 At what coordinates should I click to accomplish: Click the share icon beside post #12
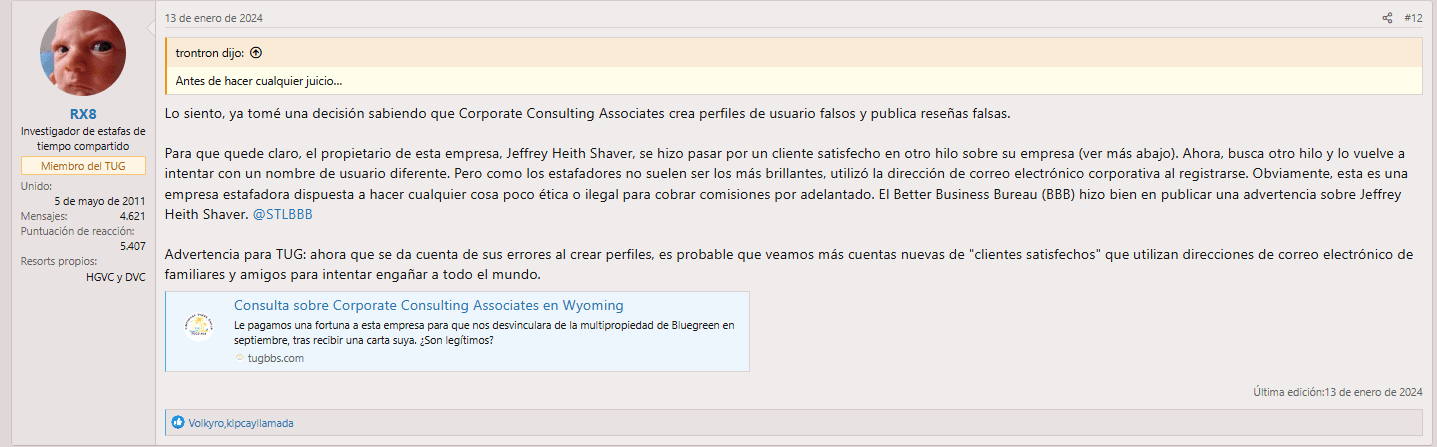pyautogui.click(x=1387, y=18)
